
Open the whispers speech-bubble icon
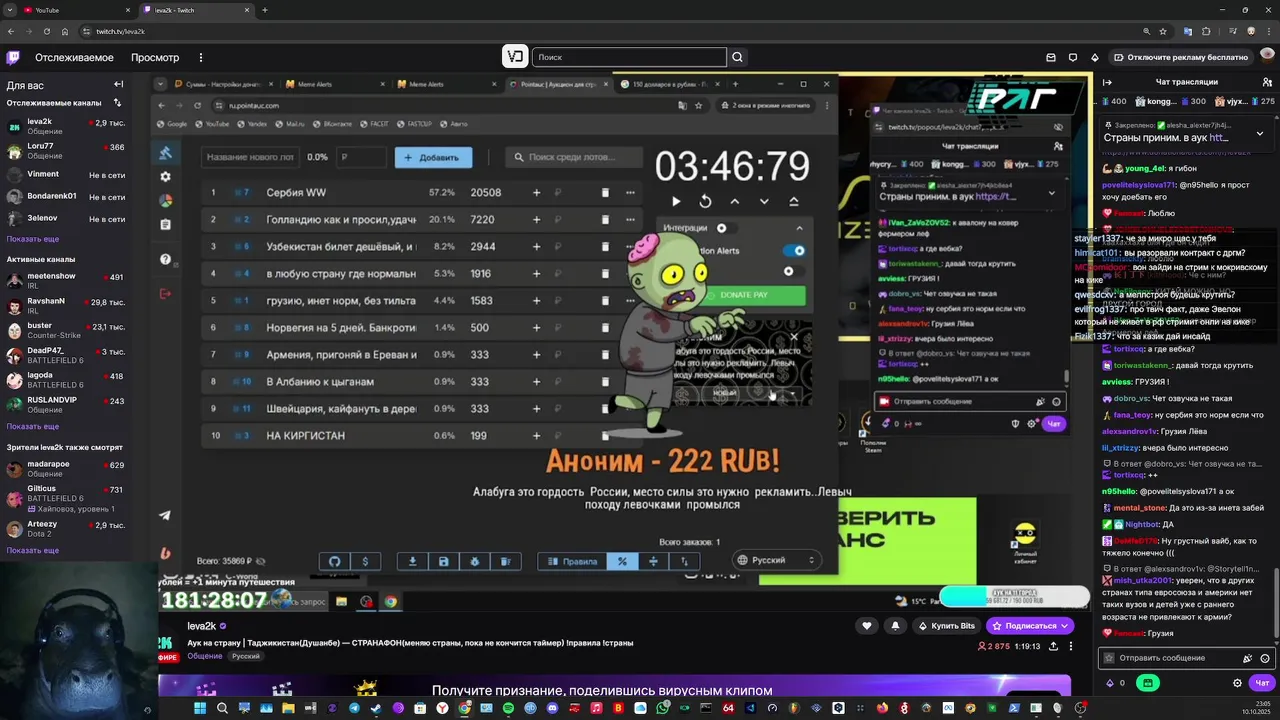pyautogui.click(x=1073, y=57)
